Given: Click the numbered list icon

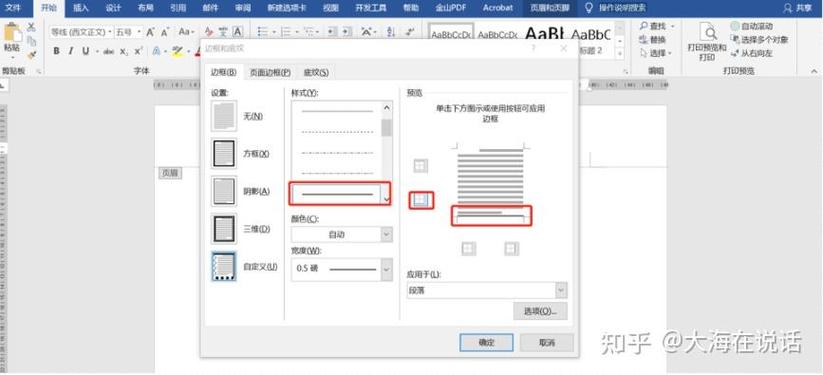Looking at the screenshot, I should tap(286, 32).
